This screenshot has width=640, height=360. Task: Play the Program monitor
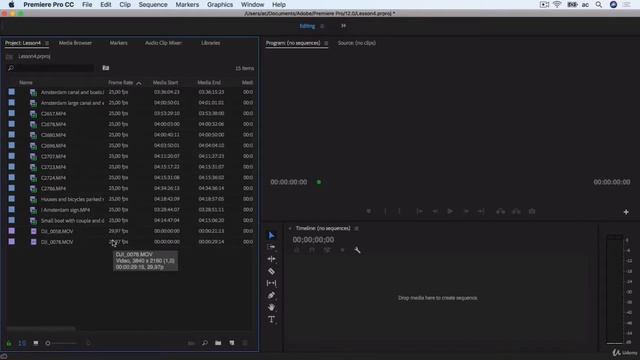[x=450, y=211]
